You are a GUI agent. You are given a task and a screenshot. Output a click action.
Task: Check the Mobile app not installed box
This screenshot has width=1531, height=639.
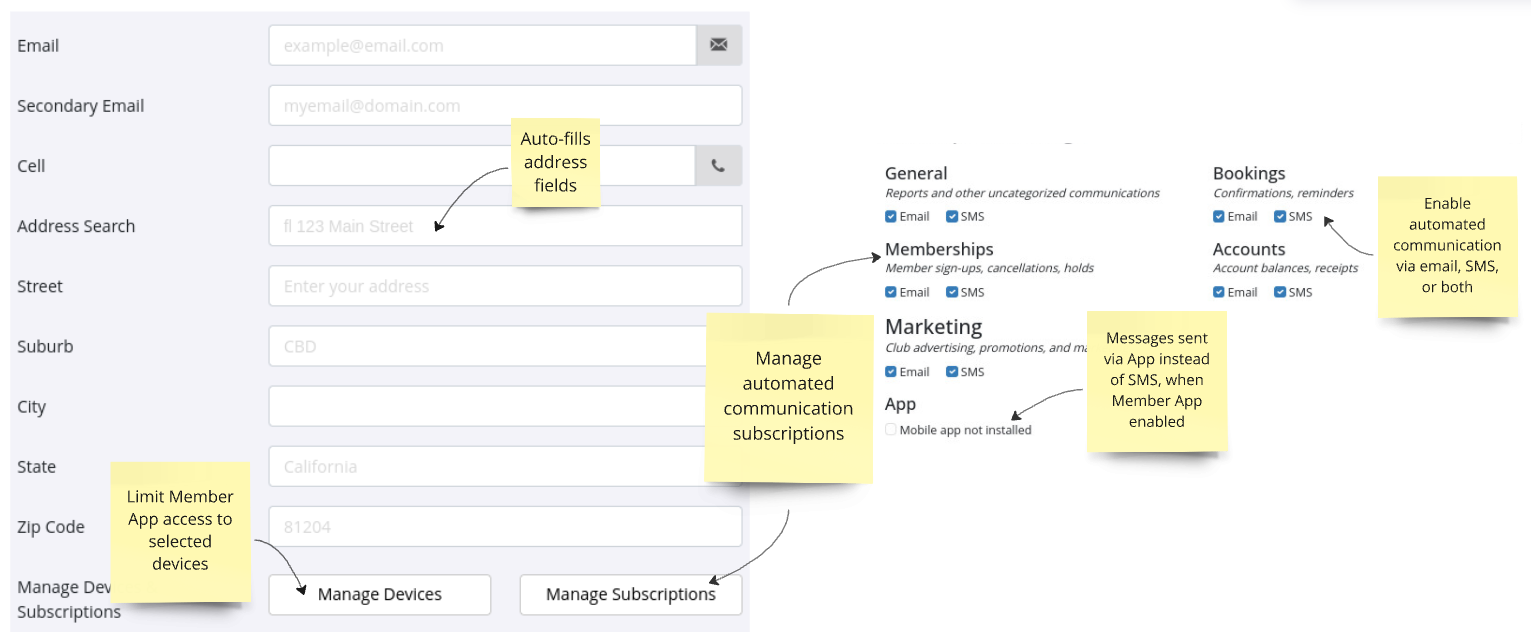click(891, 430)
